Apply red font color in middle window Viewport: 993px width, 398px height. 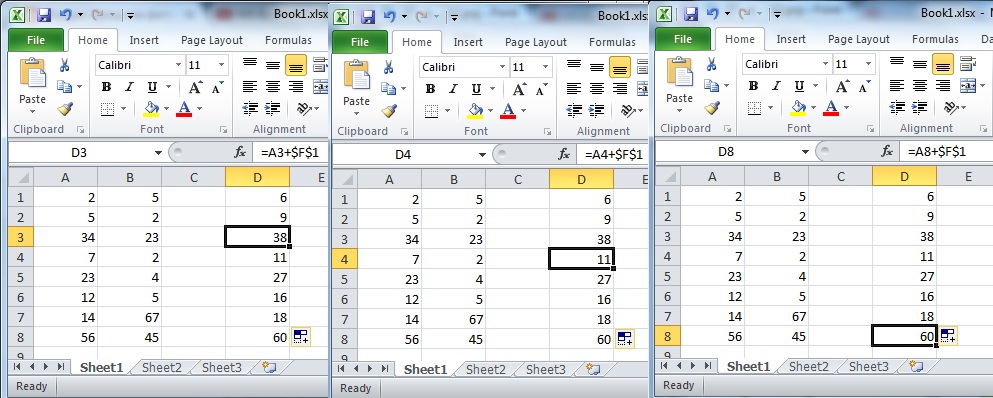(x=508, y=112)
